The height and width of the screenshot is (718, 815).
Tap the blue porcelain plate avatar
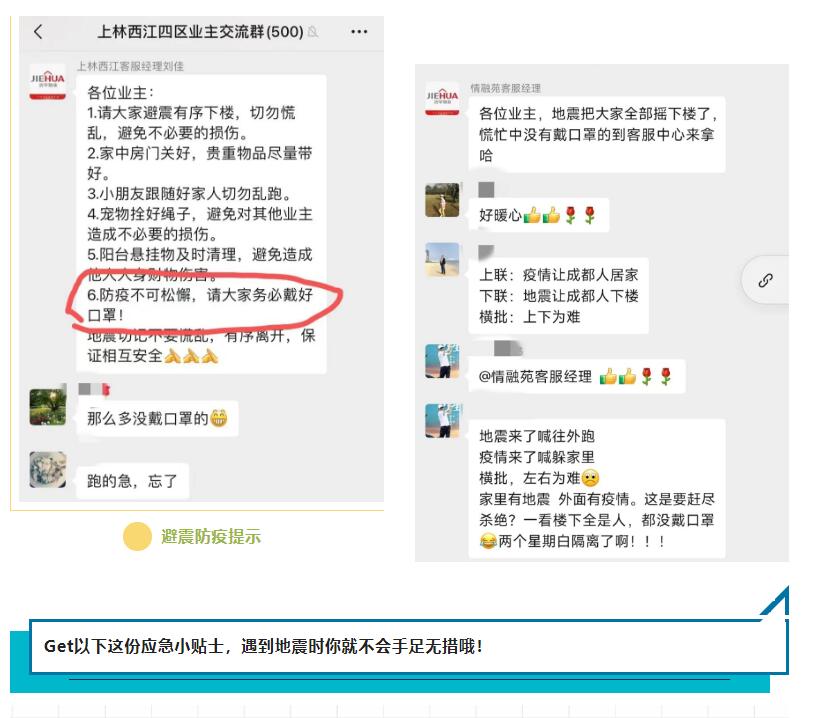coord(48,469)
